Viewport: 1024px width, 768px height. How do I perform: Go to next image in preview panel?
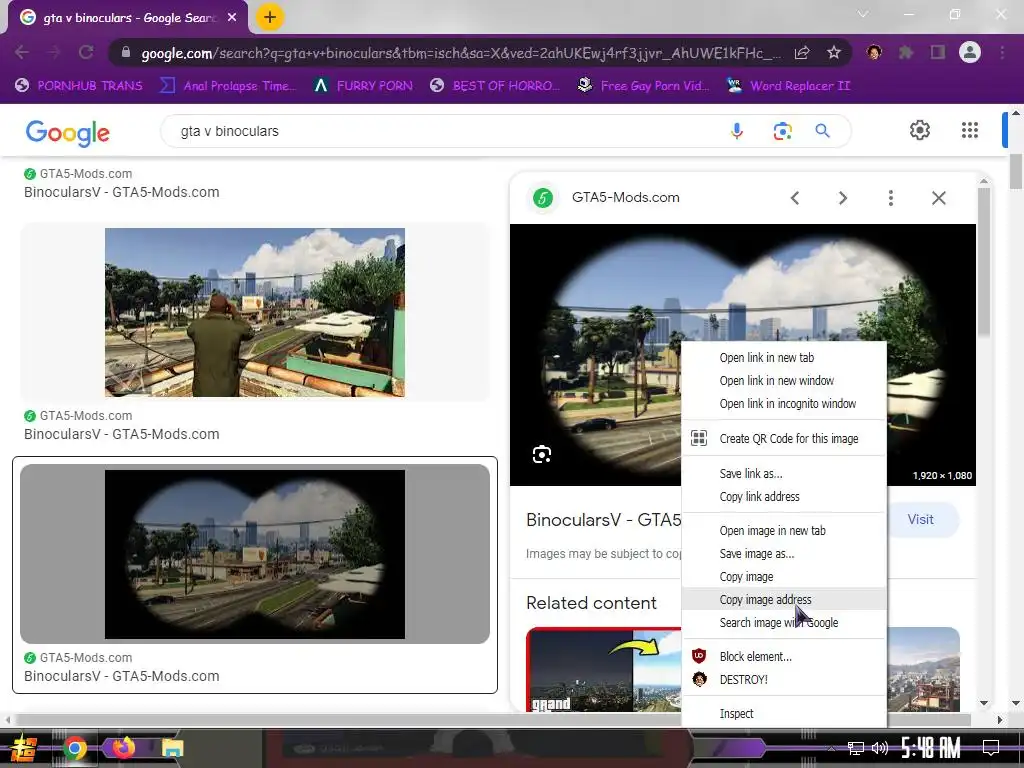coord(842,198)
